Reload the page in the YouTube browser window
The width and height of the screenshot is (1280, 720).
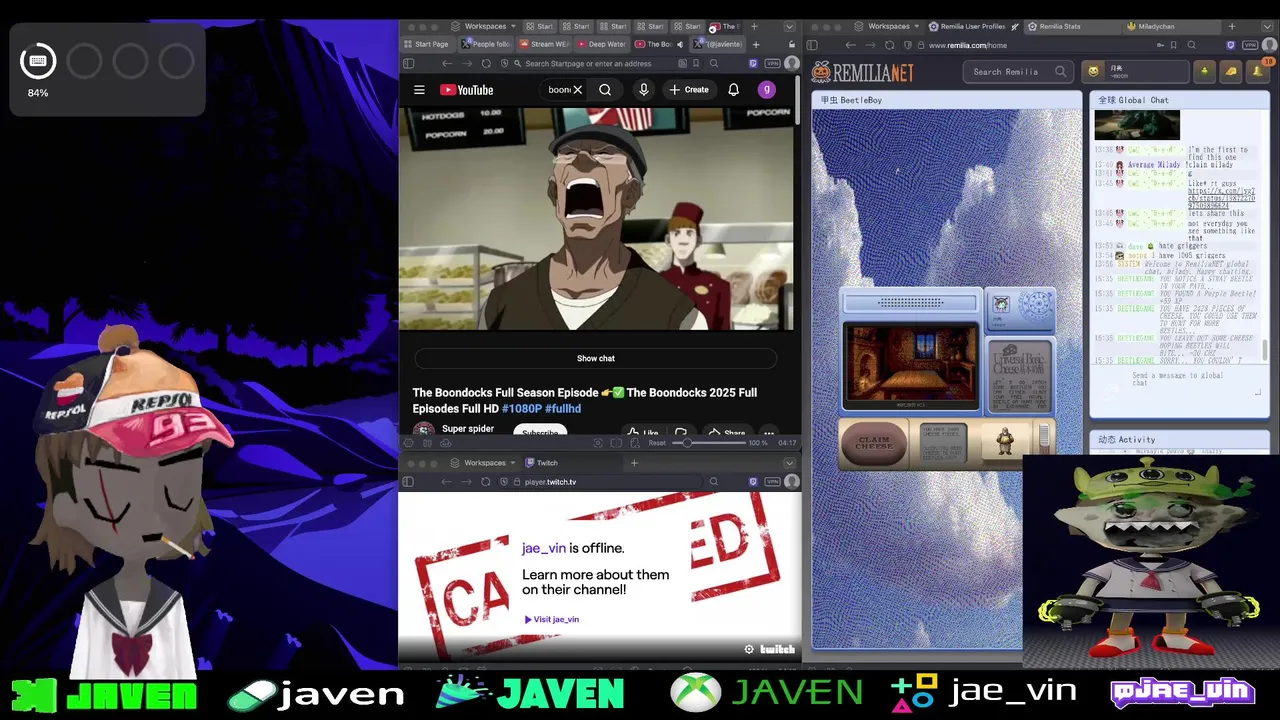pos(486,63)
